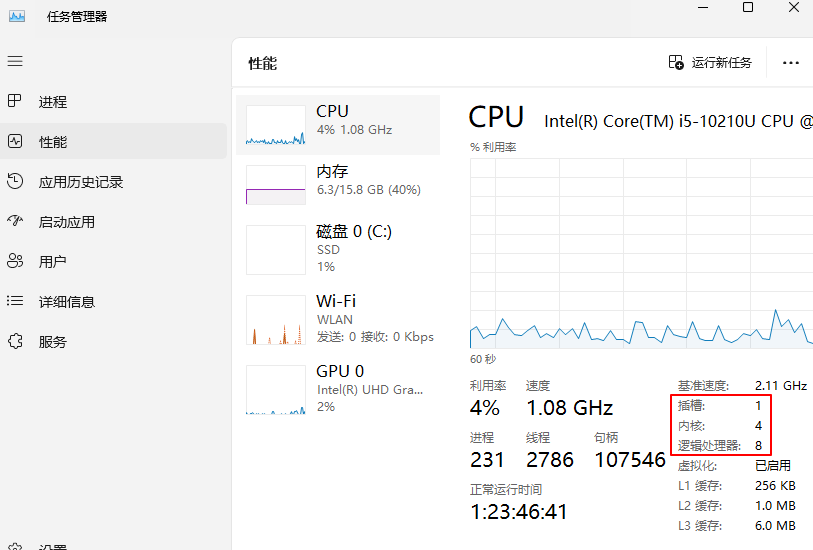The width and height of the screenshot is (813, 550).
Task: Open 应用历史记录 history icon
Action: tap(15, 181)
